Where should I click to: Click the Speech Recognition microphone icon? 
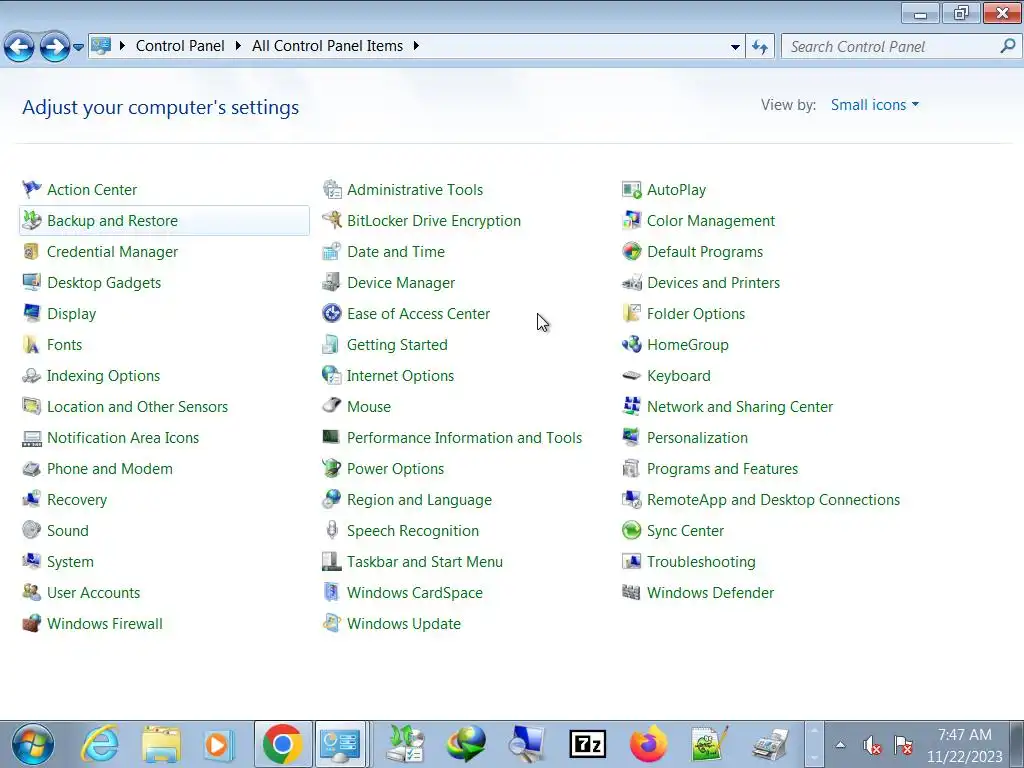(332, 530)
